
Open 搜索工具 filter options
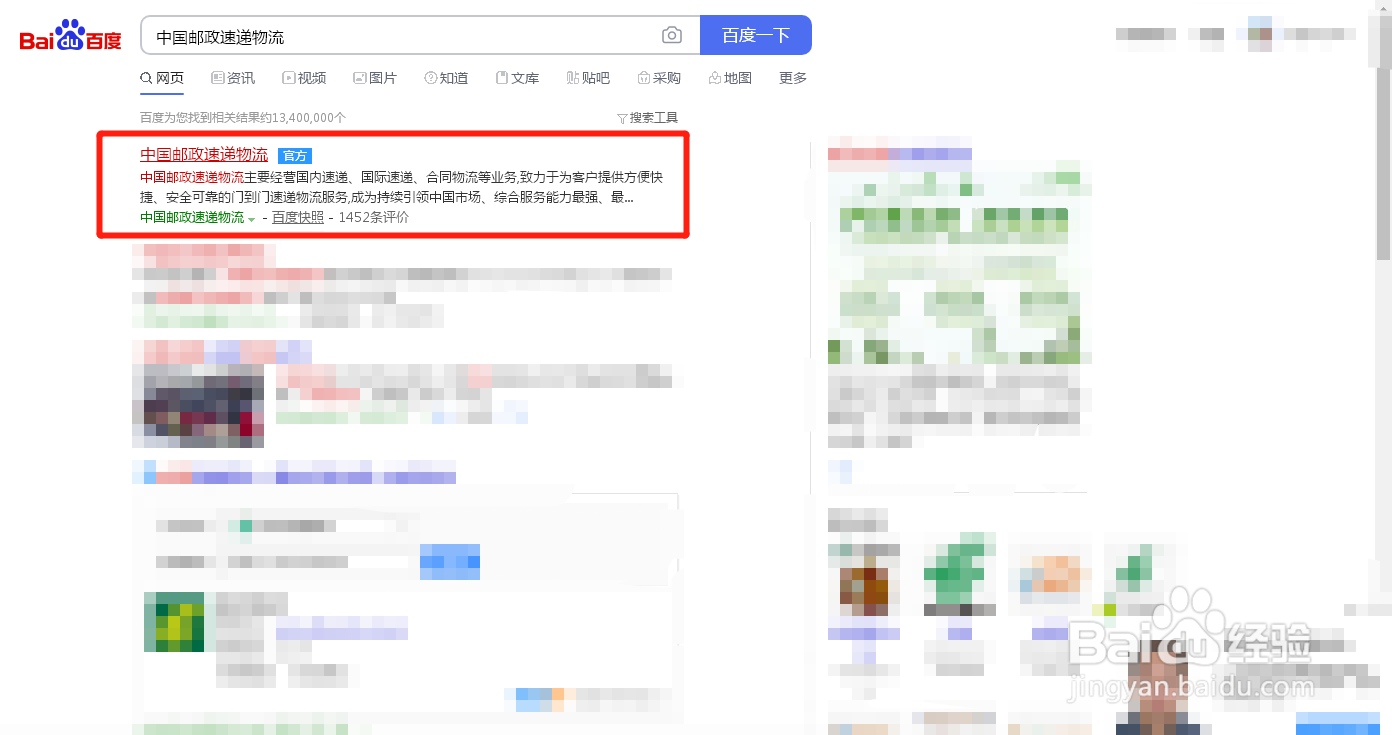pos(647,118)
